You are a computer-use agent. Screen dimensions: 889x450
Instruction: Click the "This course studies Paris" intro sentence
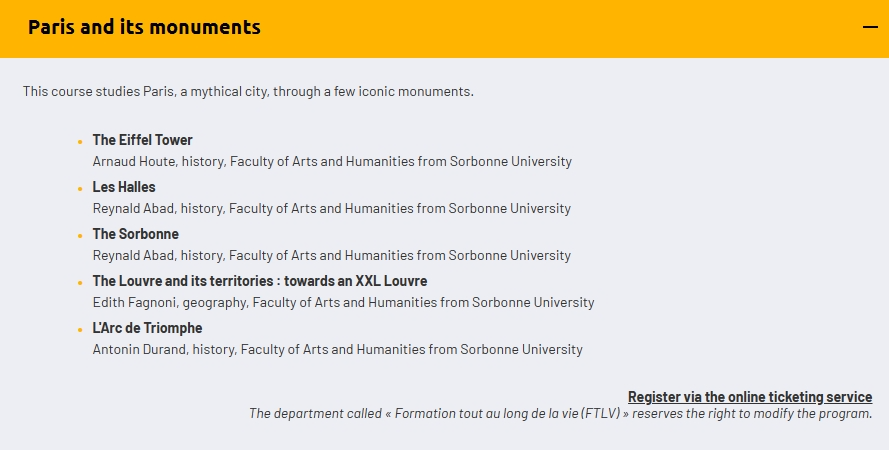pyautogui.click(x=248, y=92)
